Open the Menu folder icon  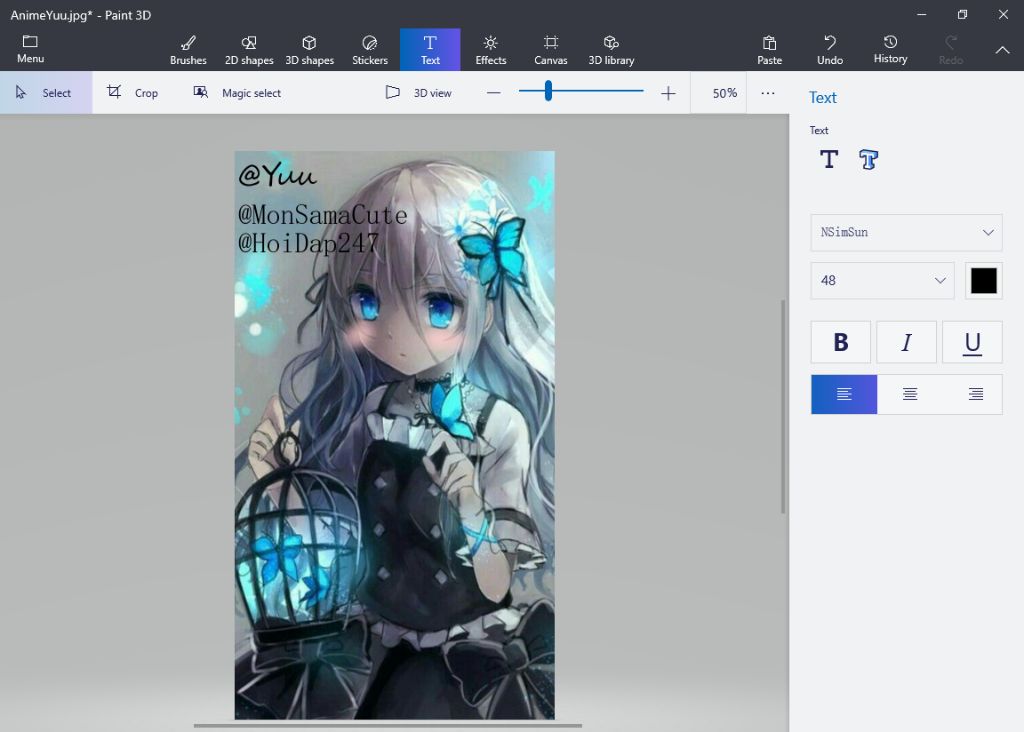tap(30, 49)
